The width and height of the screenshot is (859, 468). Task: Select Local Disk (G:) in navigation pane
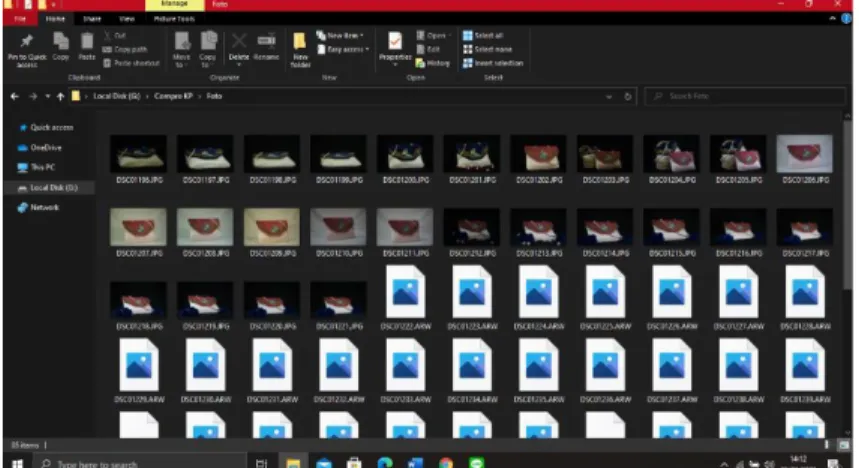click(48, 187)
